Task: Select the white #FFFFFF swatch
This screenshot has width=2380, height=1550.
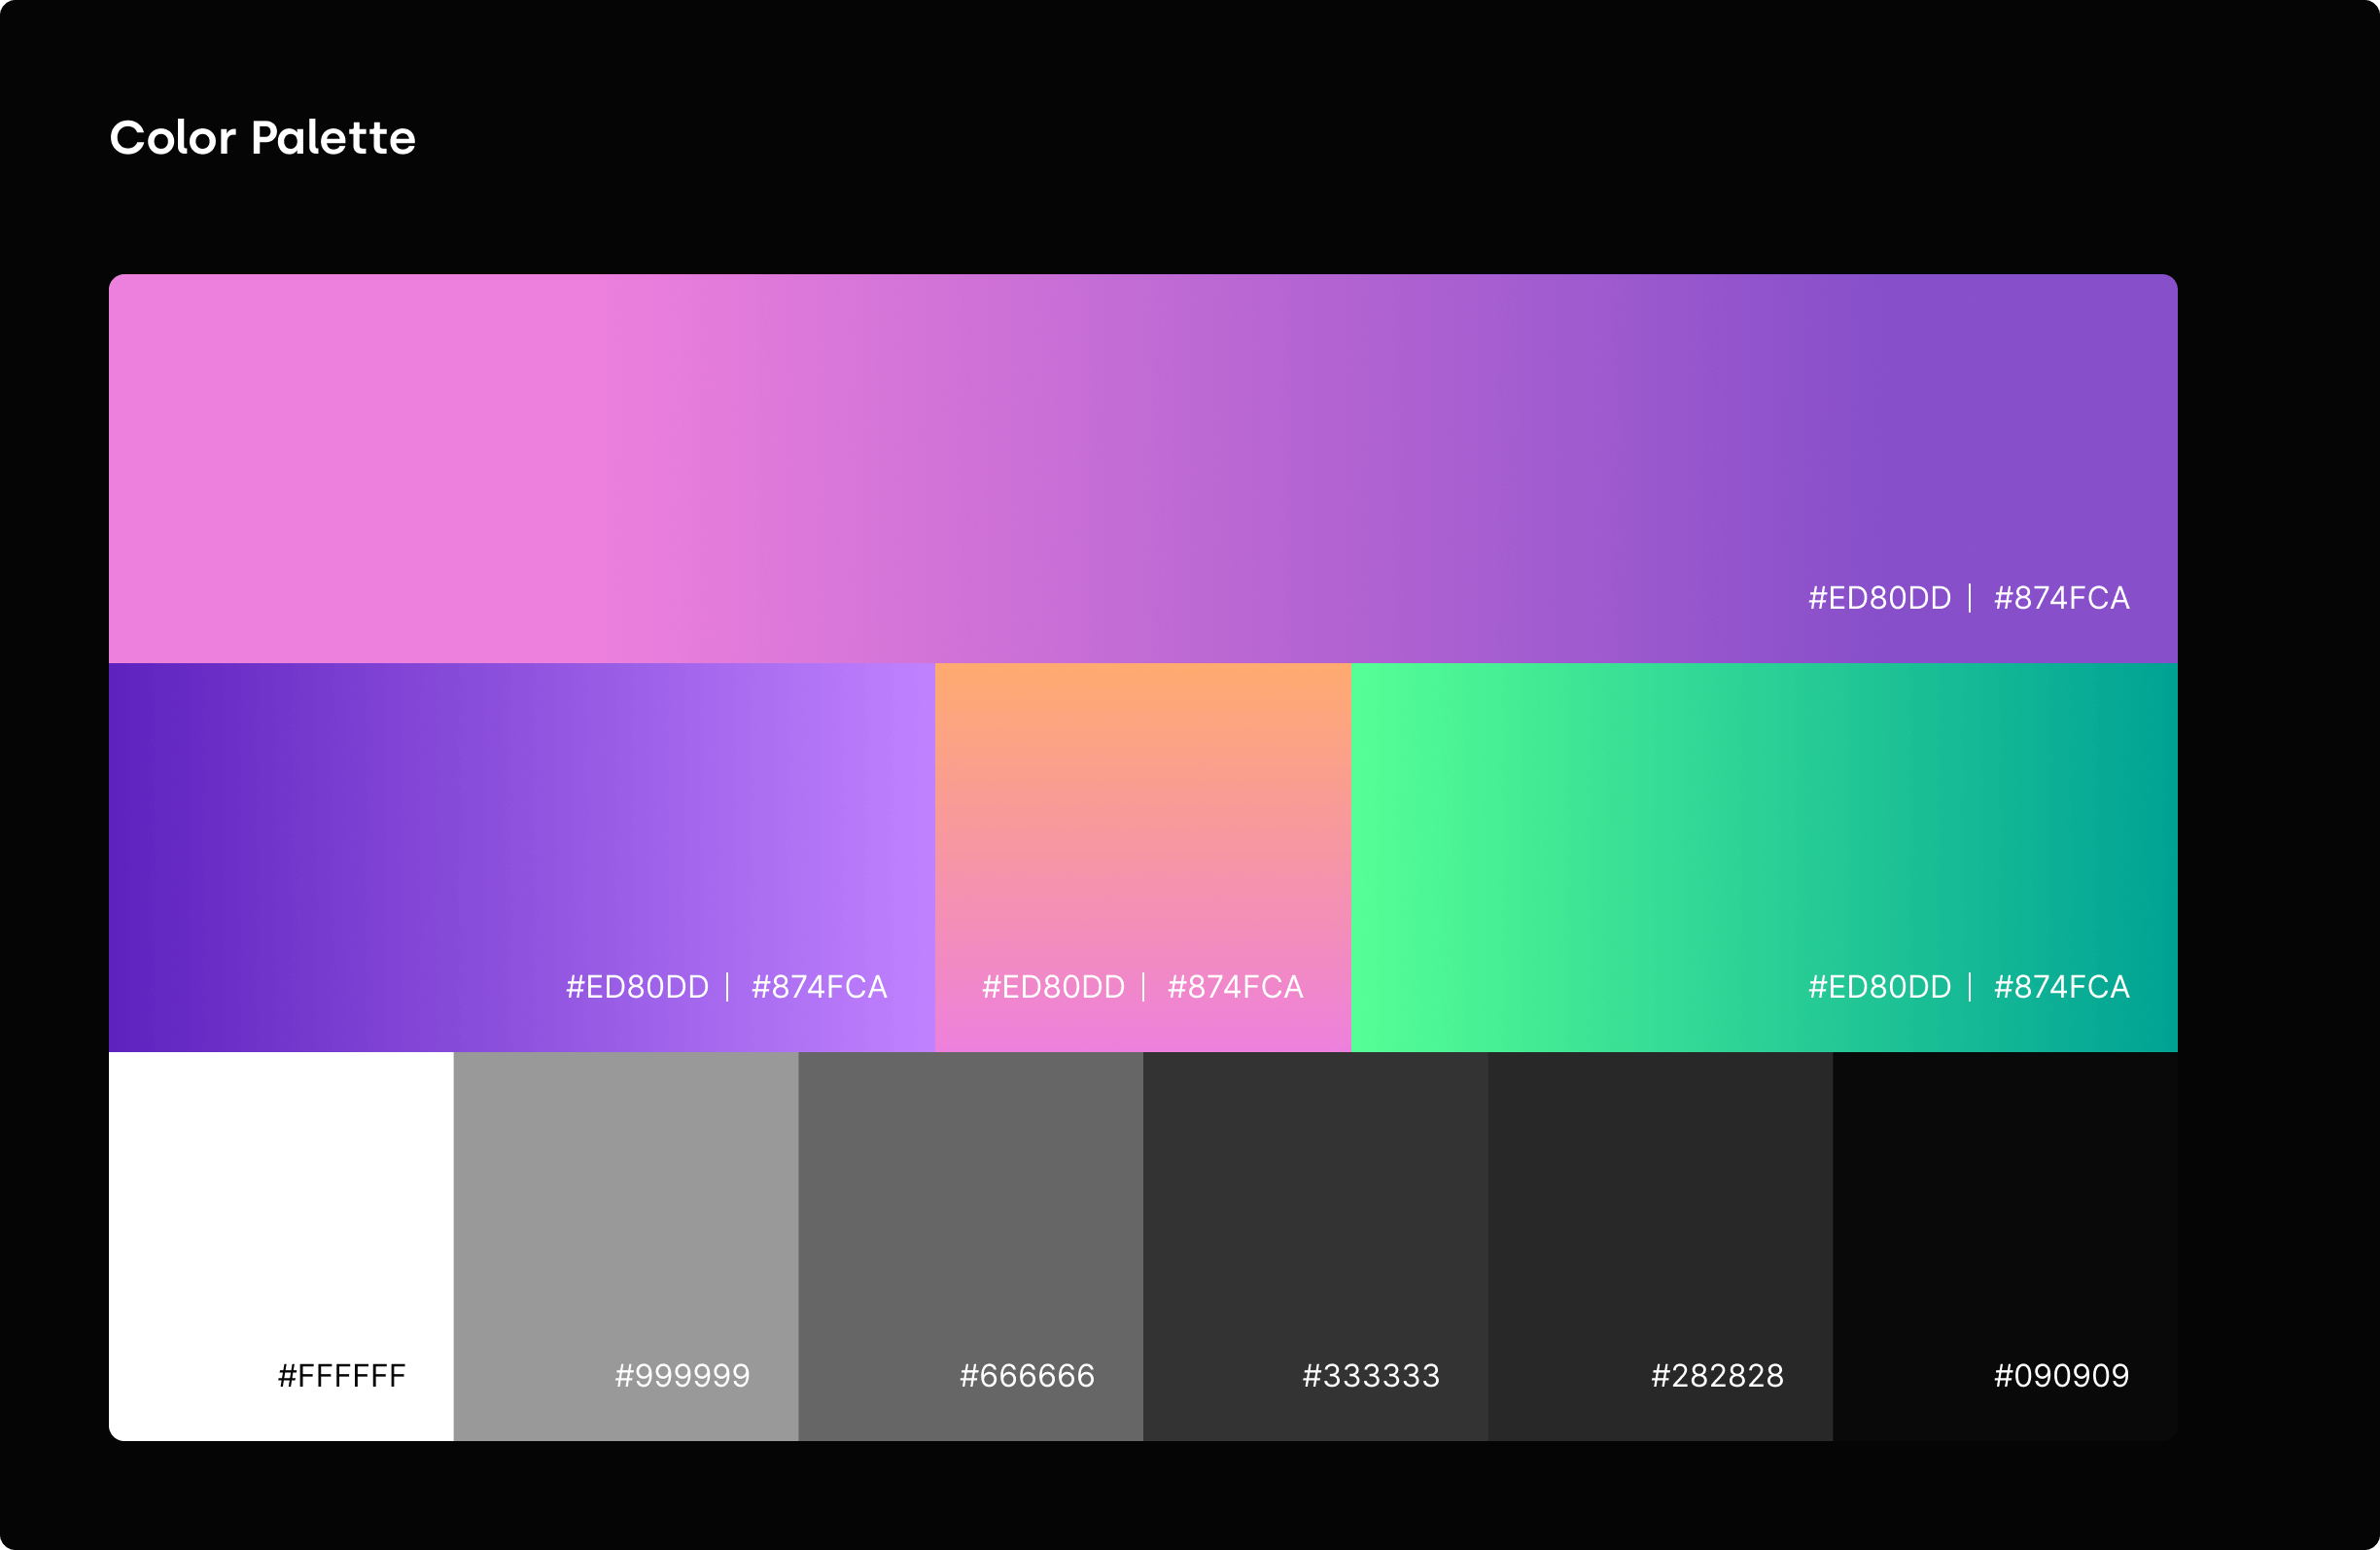Action: coord(281,1246)
